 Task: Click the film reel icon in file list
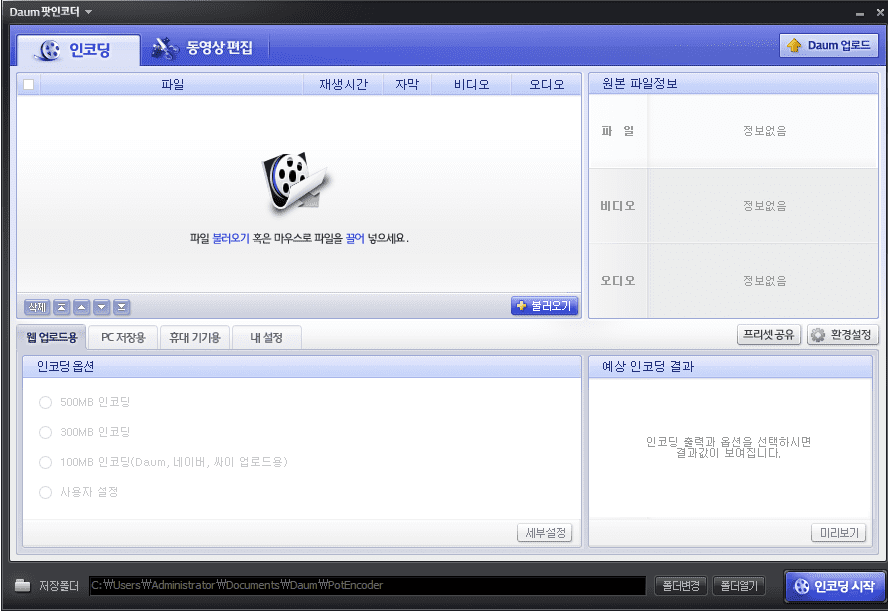295,181
